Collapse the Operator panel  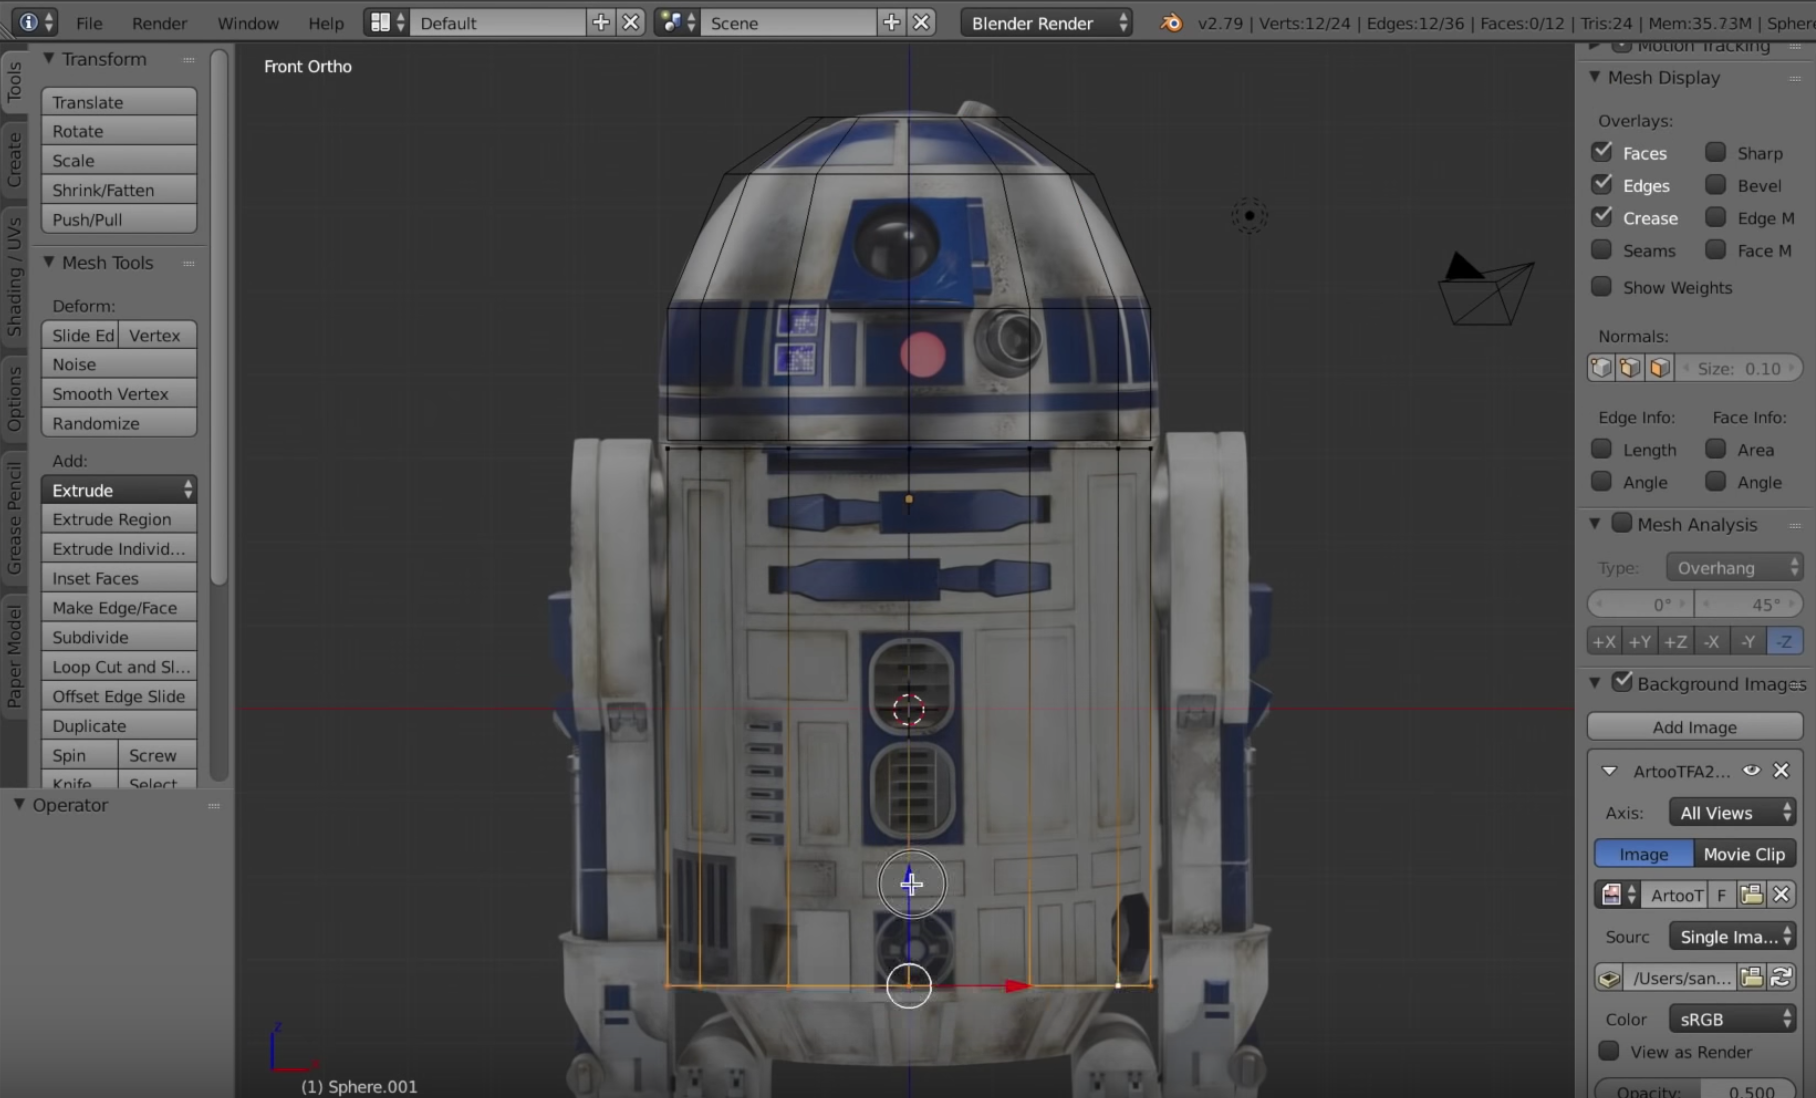pyautogui.click(x=18, y=805)
